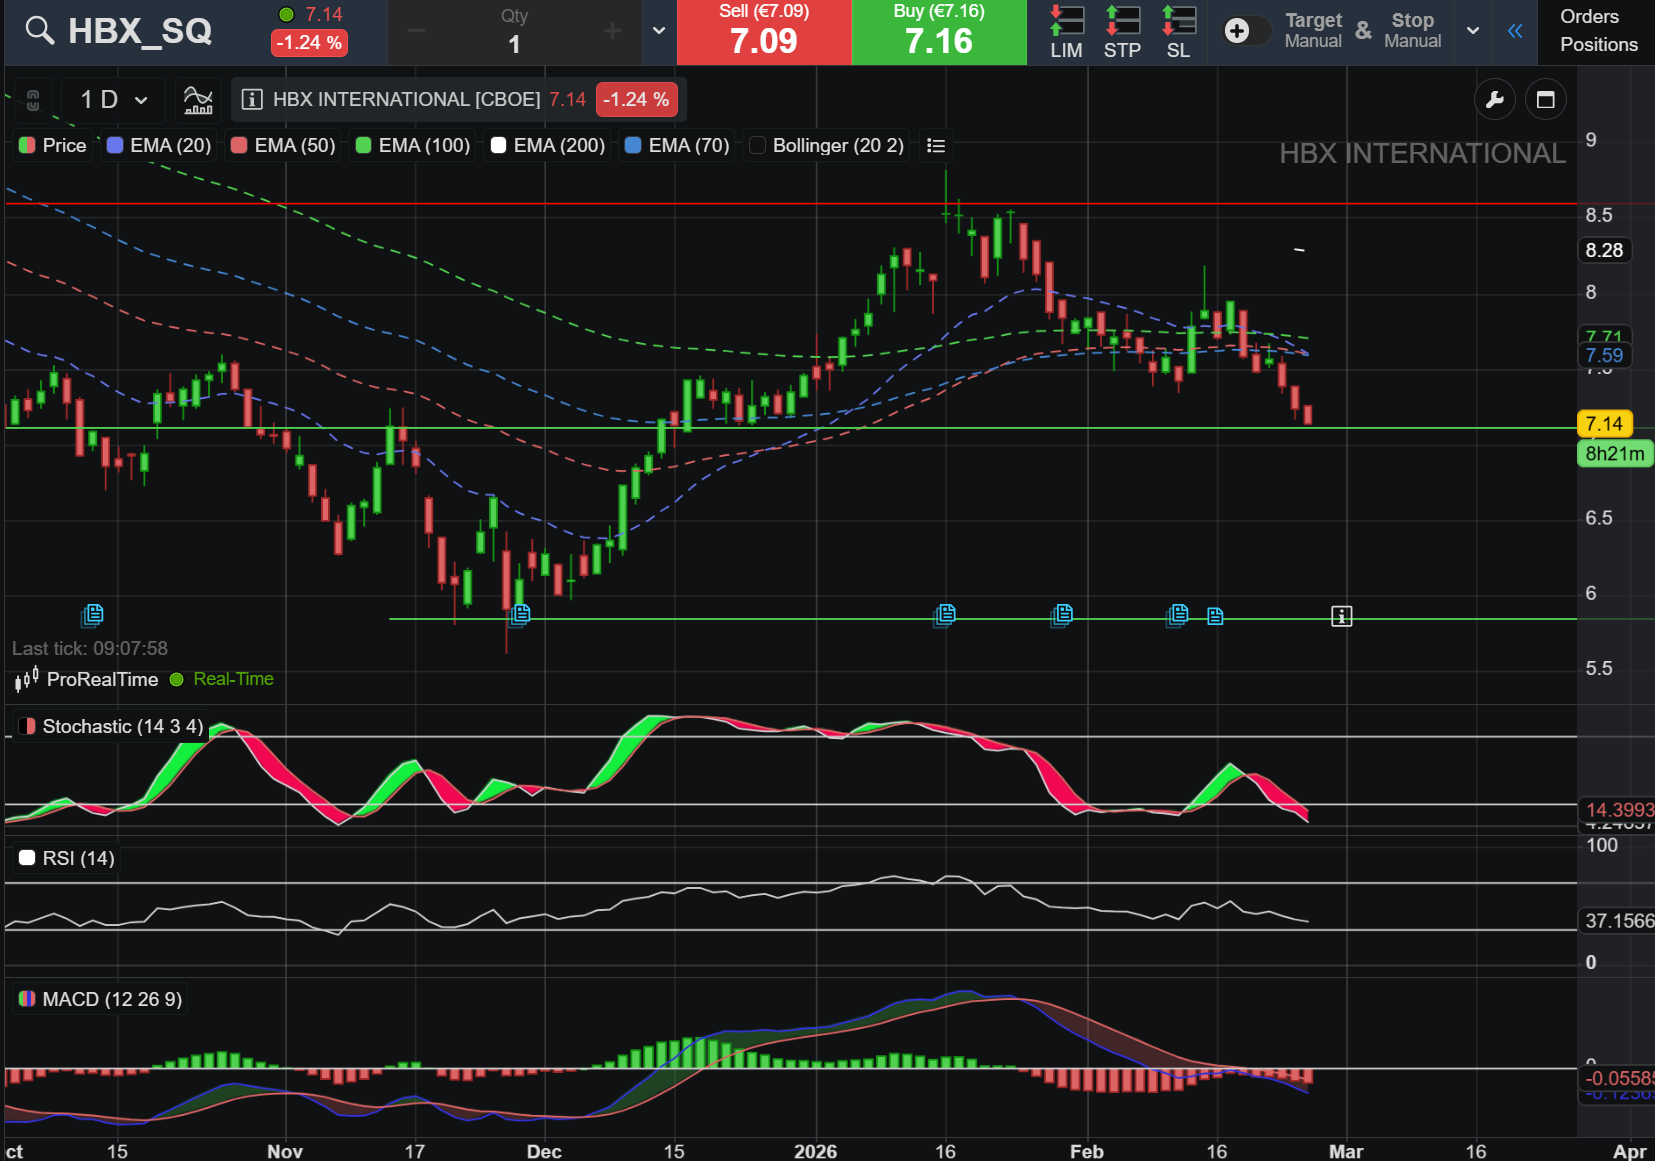This screenshot has width=1655, height=1161.
Task: Toggle the Bollinger (20 2) indicator
Action: [827, 146]
